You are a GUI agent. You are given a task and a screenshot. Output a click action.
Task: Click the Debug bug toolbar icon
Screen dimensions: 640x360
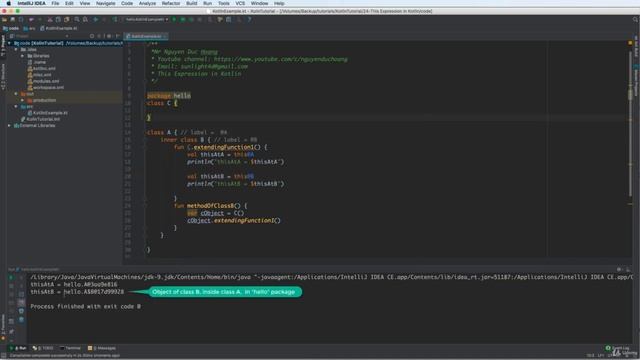(x=183, y=19)
